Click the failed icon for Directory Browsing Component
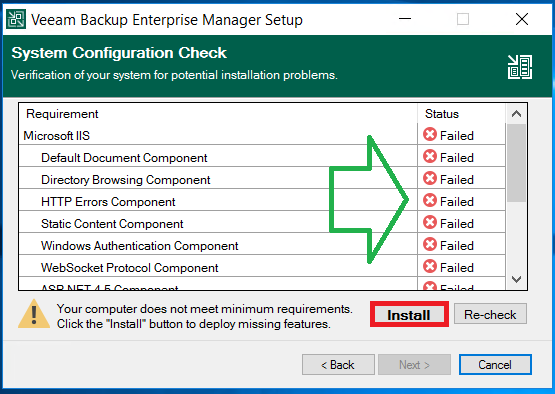The width and height of the screenshot is (555, 394). click(430, 178)
